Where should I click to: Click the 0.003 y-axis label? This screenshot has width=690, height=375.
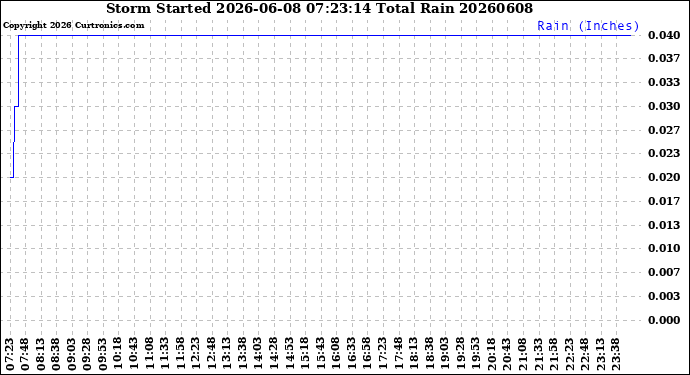click(x=664, y=296)
